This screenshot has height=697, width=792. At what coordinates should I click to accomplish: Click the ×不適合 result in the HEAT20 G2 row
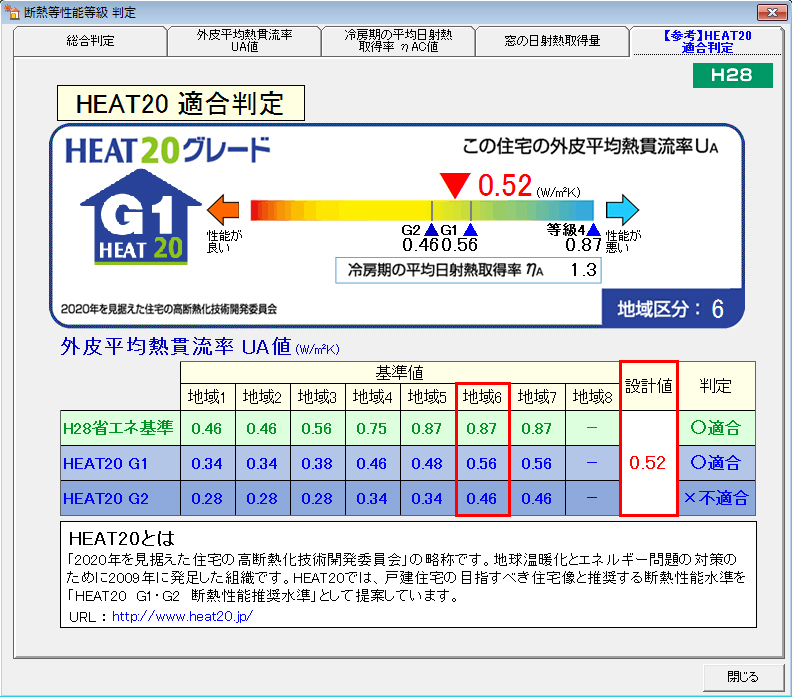[716, 499]
